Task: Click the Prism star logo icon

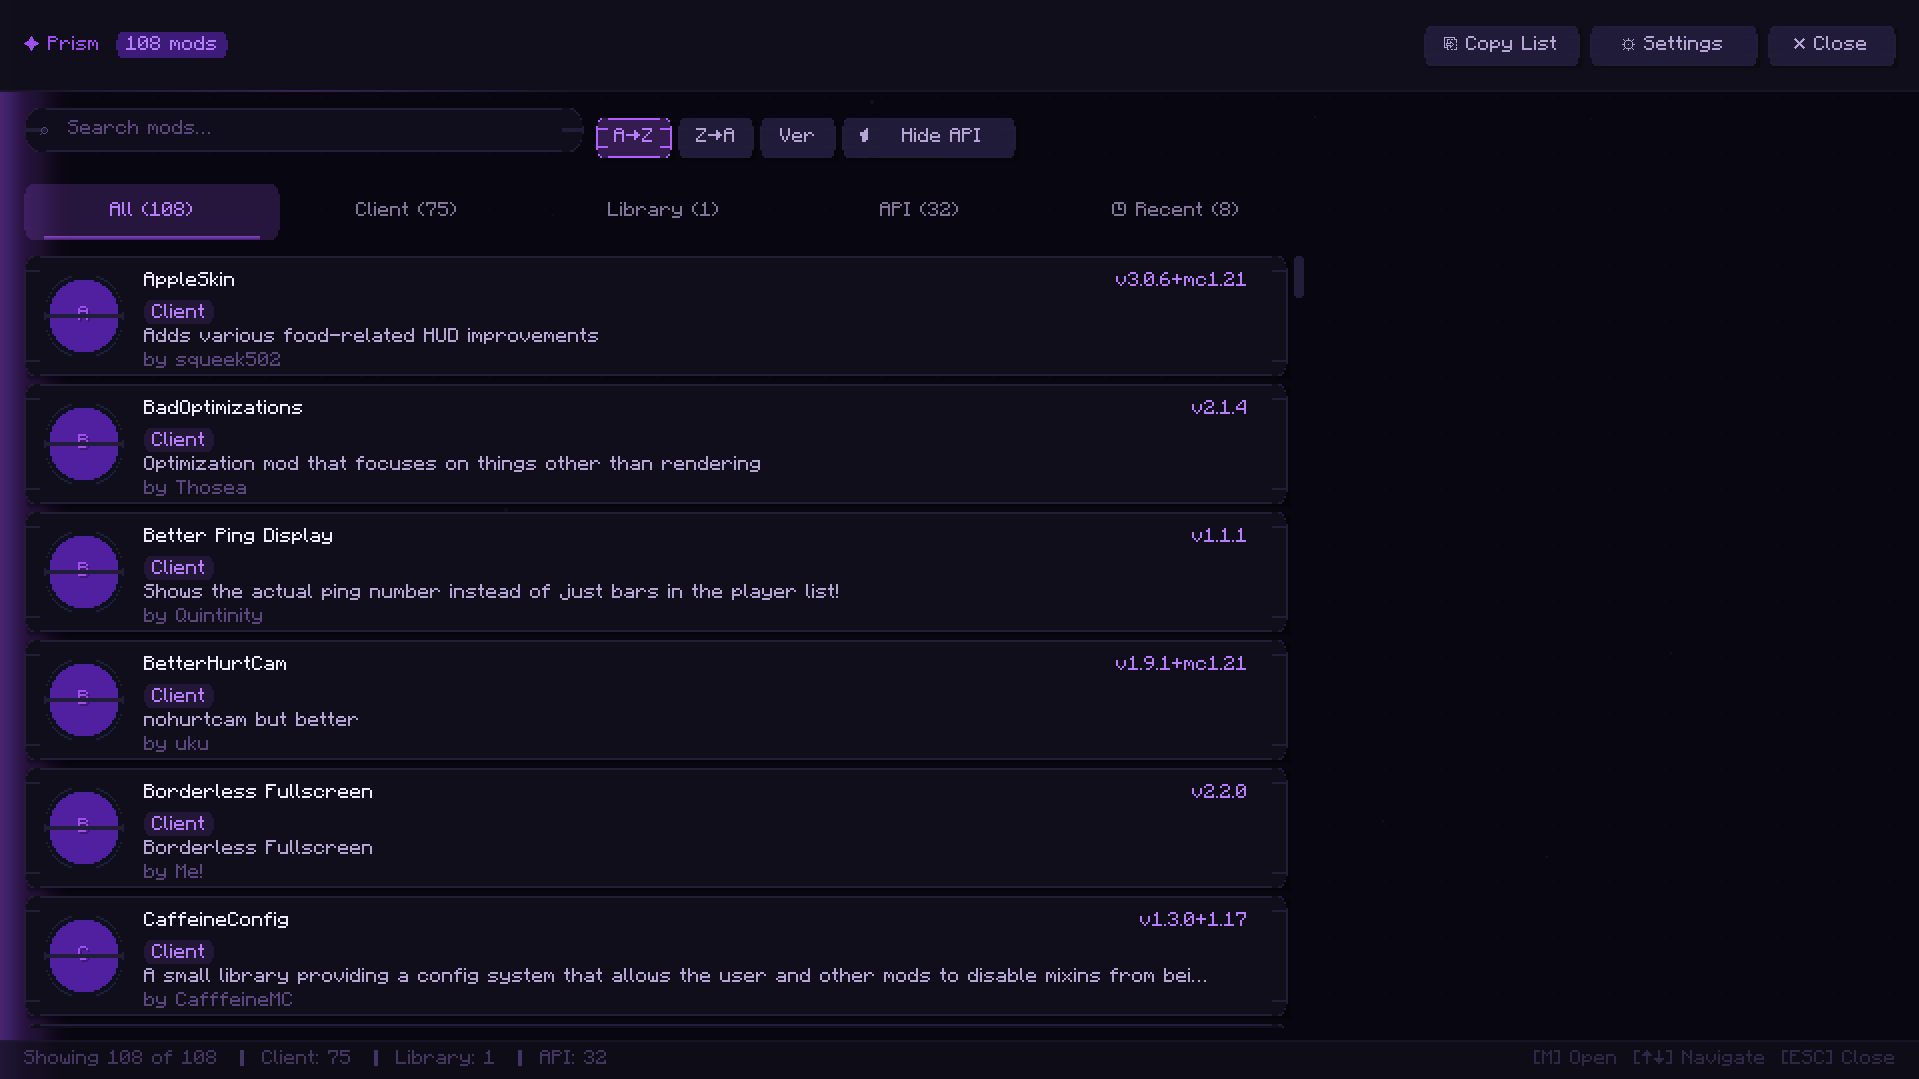Action: (x=32, y=44)
